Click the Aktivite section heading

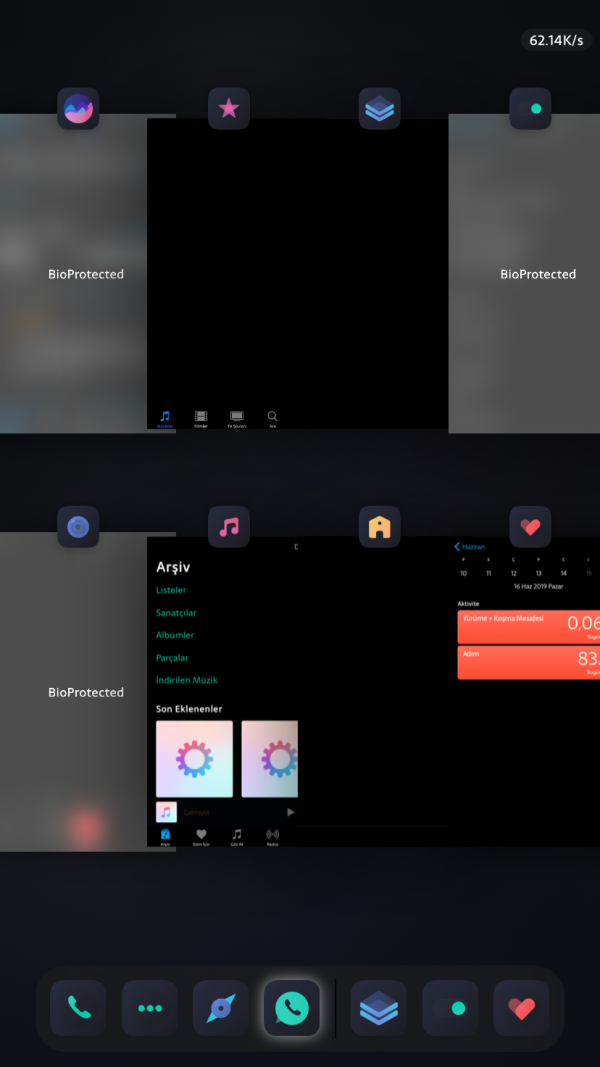(468, 604)
